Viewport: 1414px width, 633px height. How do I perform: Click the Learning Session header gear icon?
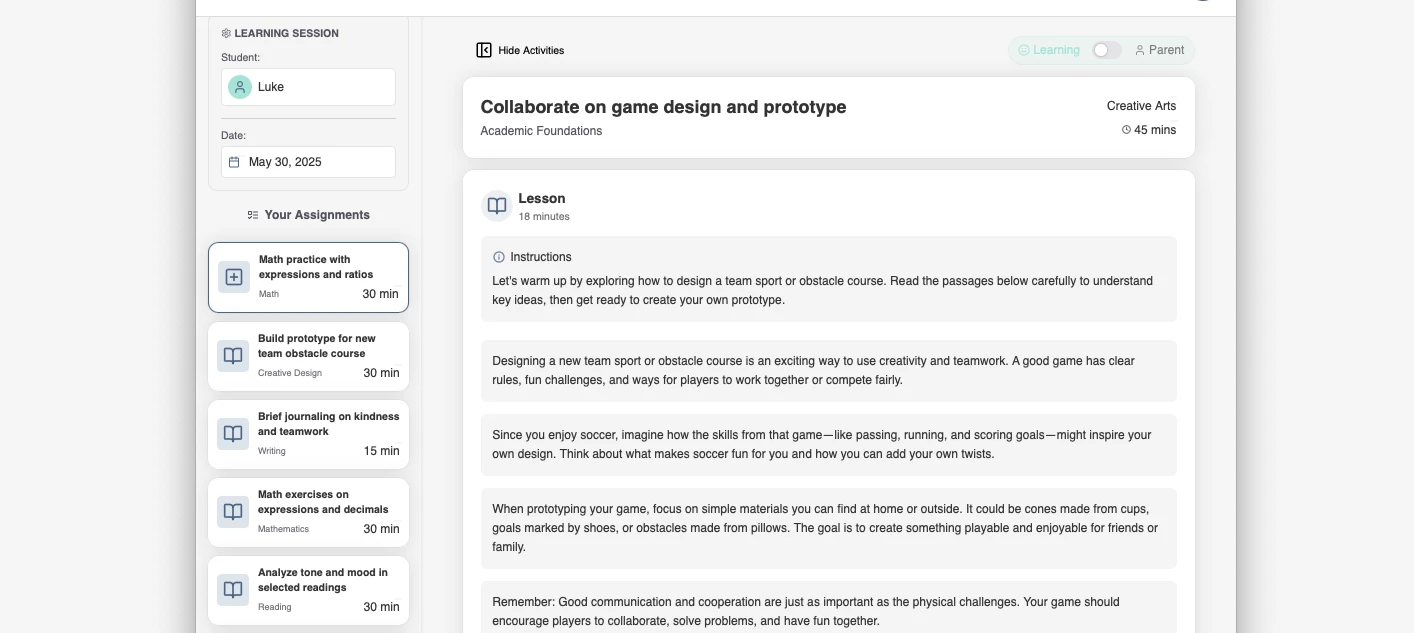pyautogui.click(x=226, y=33)
